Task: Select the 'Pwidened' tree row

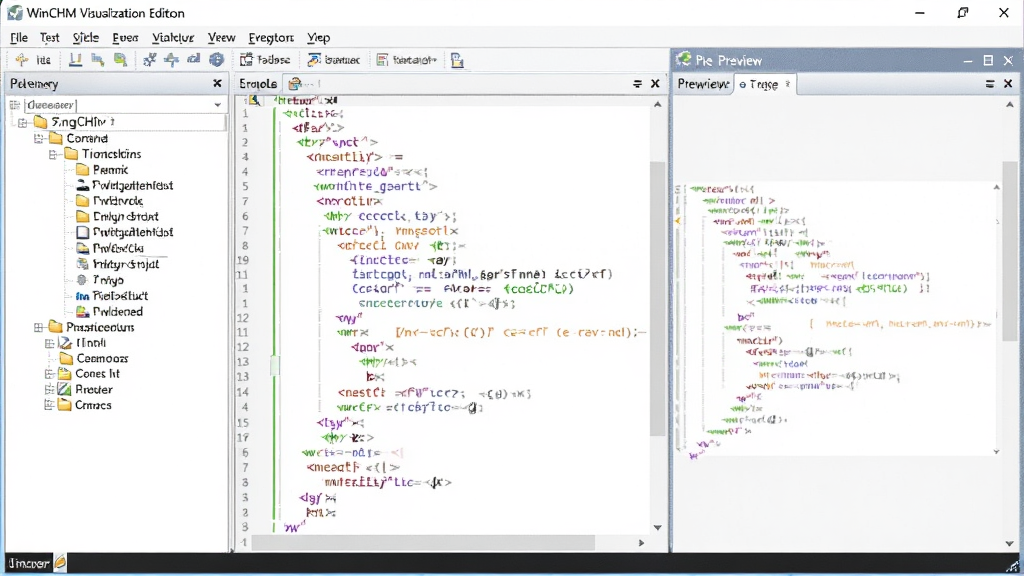Action: pos(109,312)
